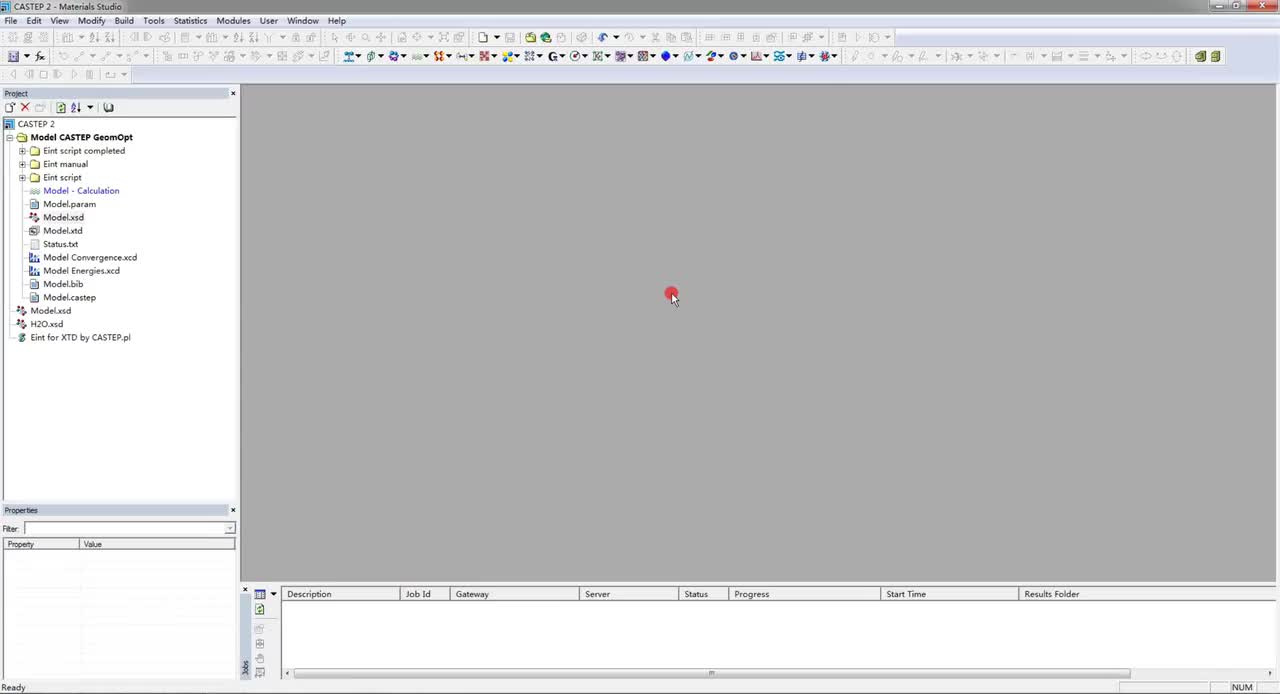Open the Undo history dropdown arrow
Image resolution: width=1280 pixels, height=694 pixels.
tap(616, 37)
